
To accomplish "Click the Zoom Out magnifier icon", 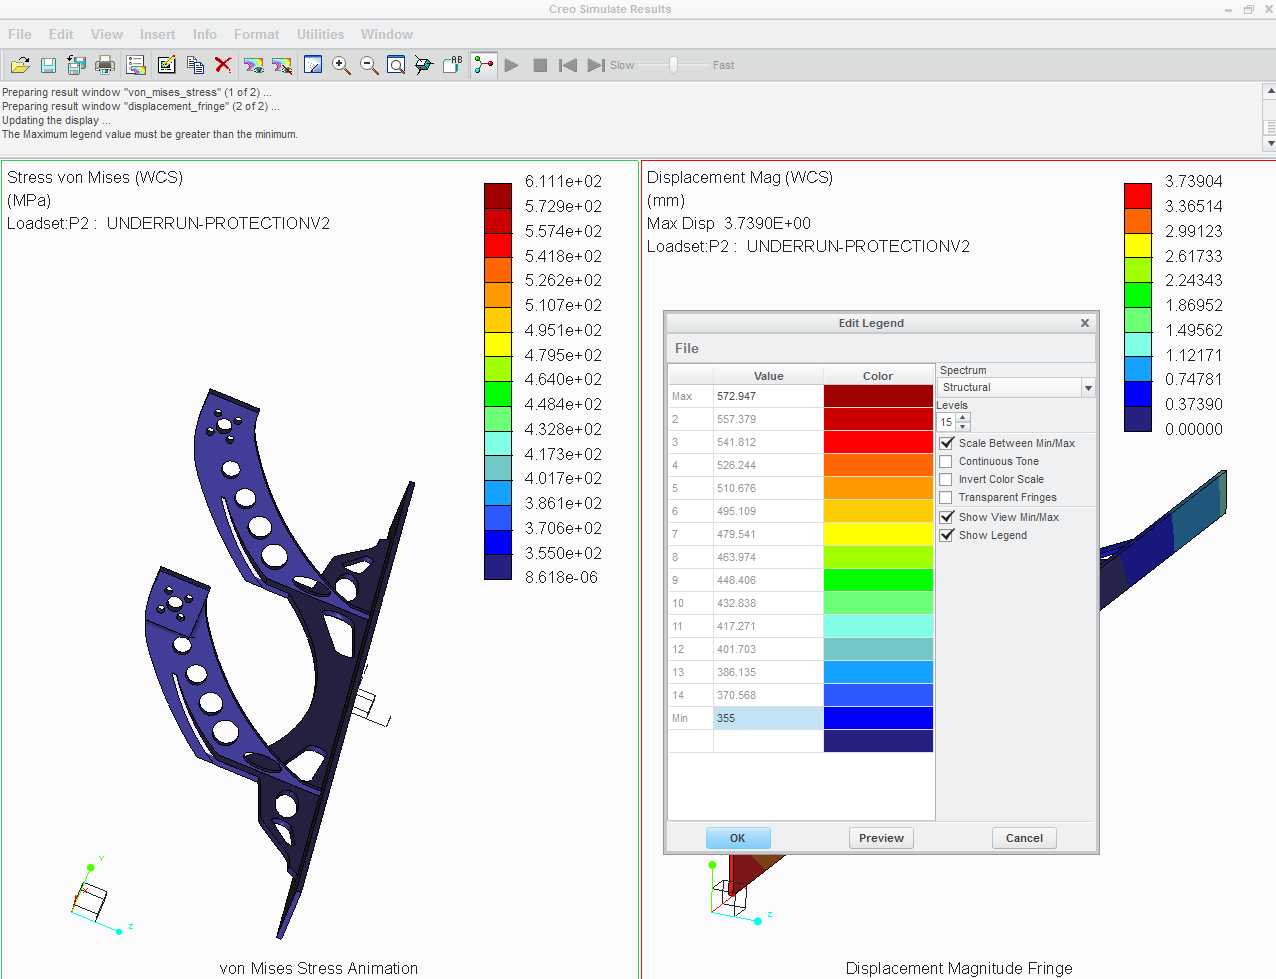I will 369,65.
